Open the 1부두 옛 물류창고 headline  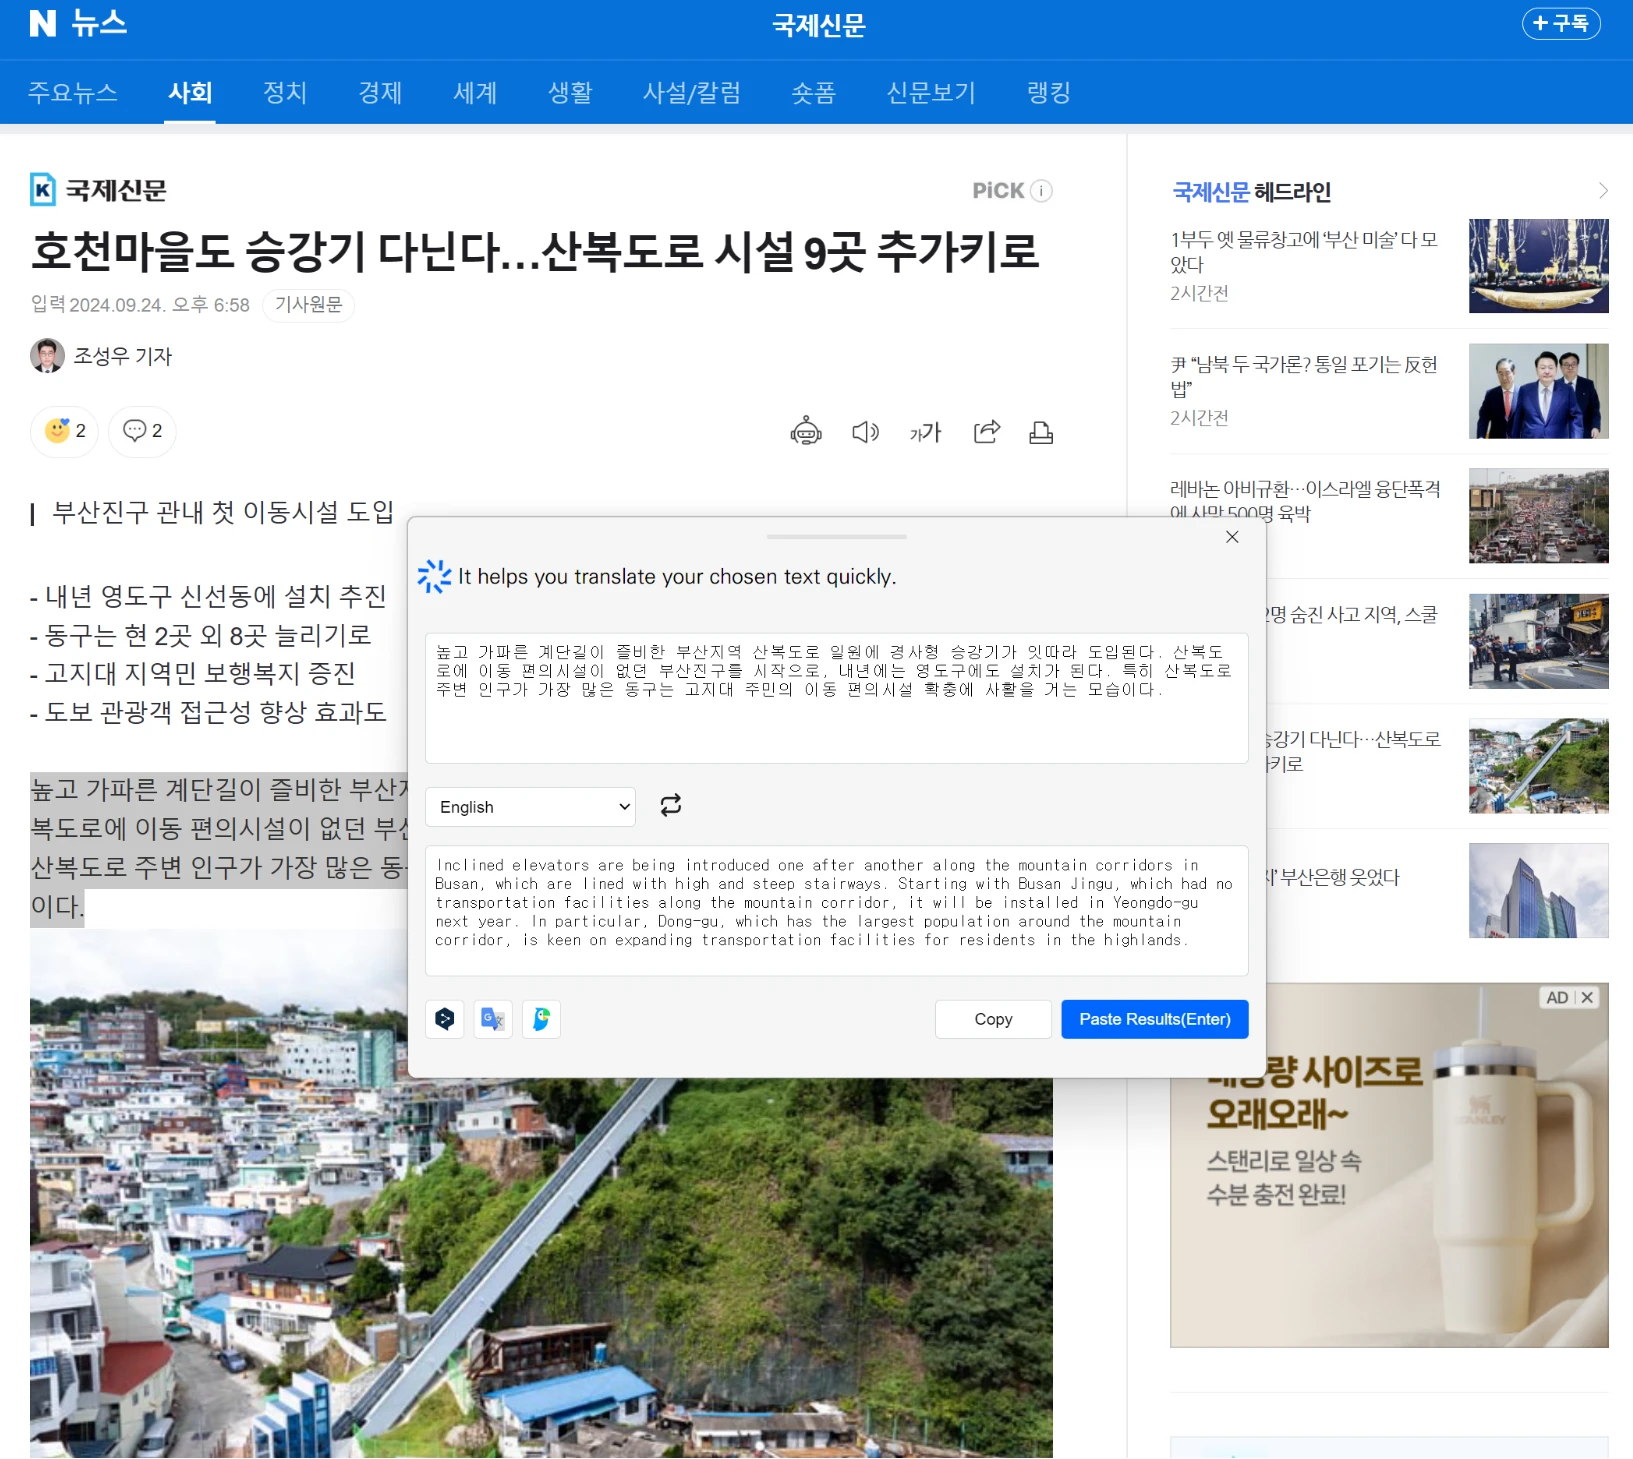pos(1304,252)
